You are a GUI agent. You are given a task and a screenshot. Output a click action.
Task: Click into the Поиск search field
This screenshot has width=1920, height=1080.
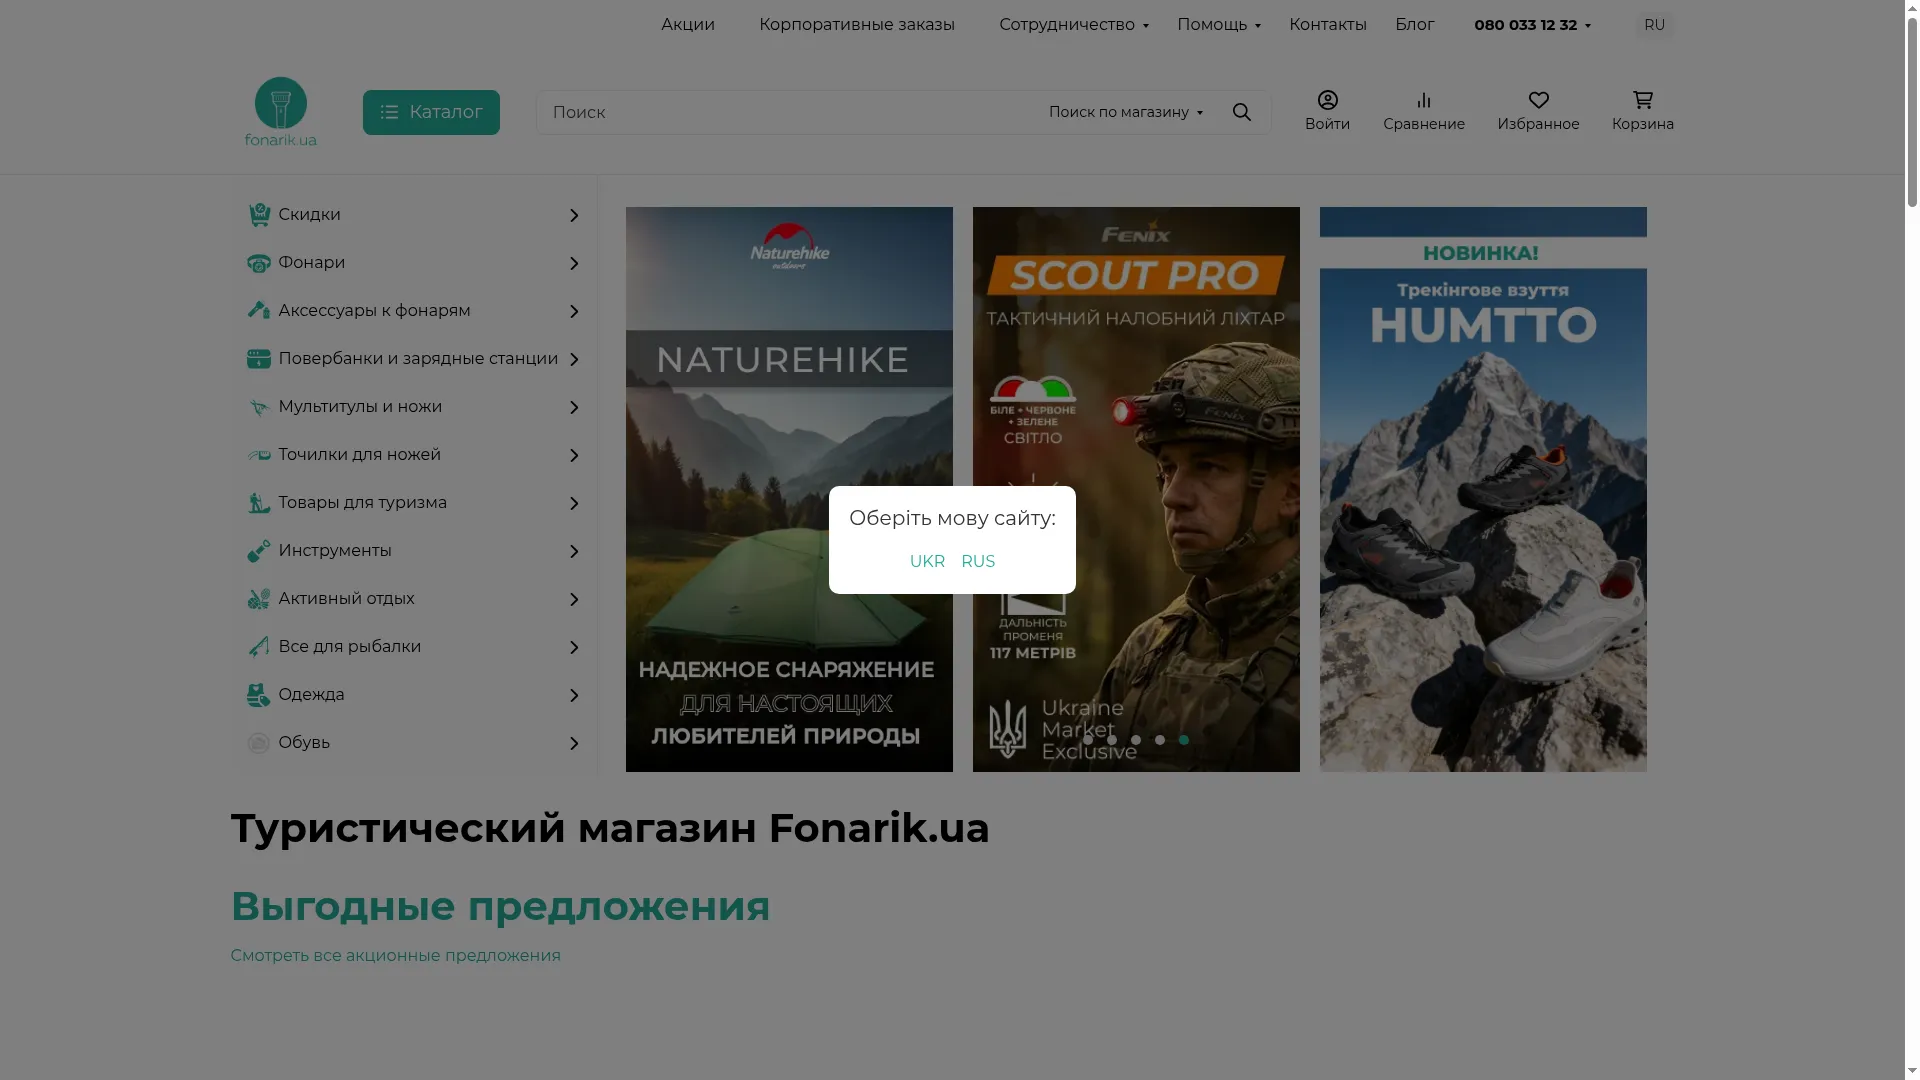pyautogui.click(x=790, y=112)
